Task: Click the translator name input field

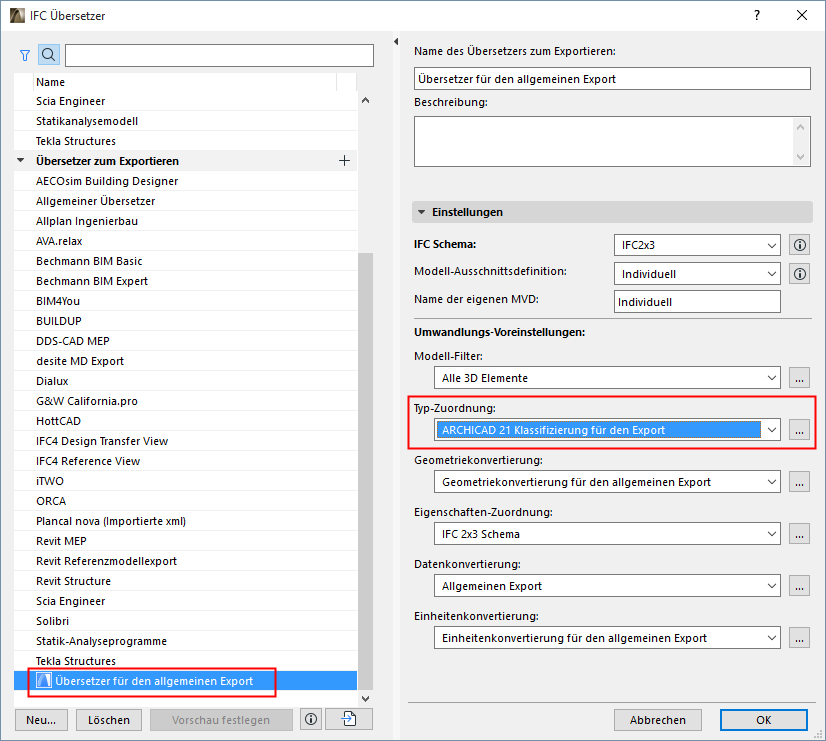Action: click(x=612, y=79)
